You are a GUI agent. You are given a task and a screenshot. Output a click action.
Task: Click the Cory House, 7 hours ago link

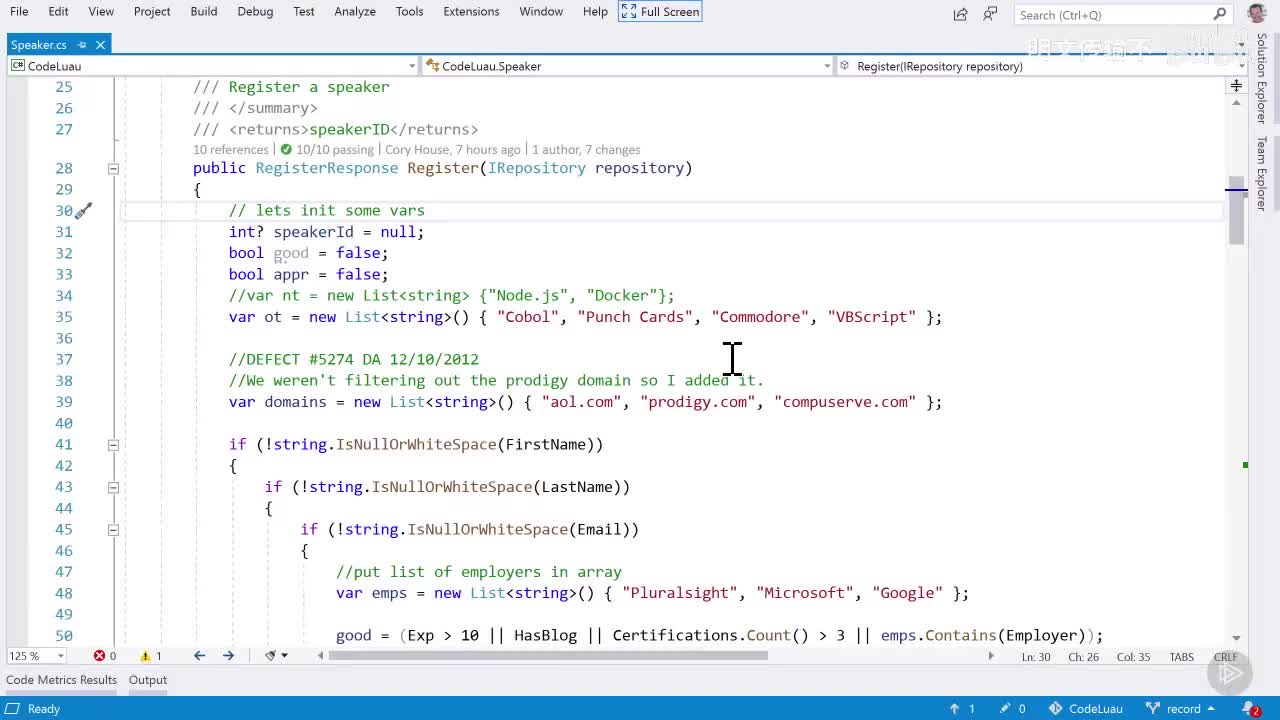coord(452,150)
